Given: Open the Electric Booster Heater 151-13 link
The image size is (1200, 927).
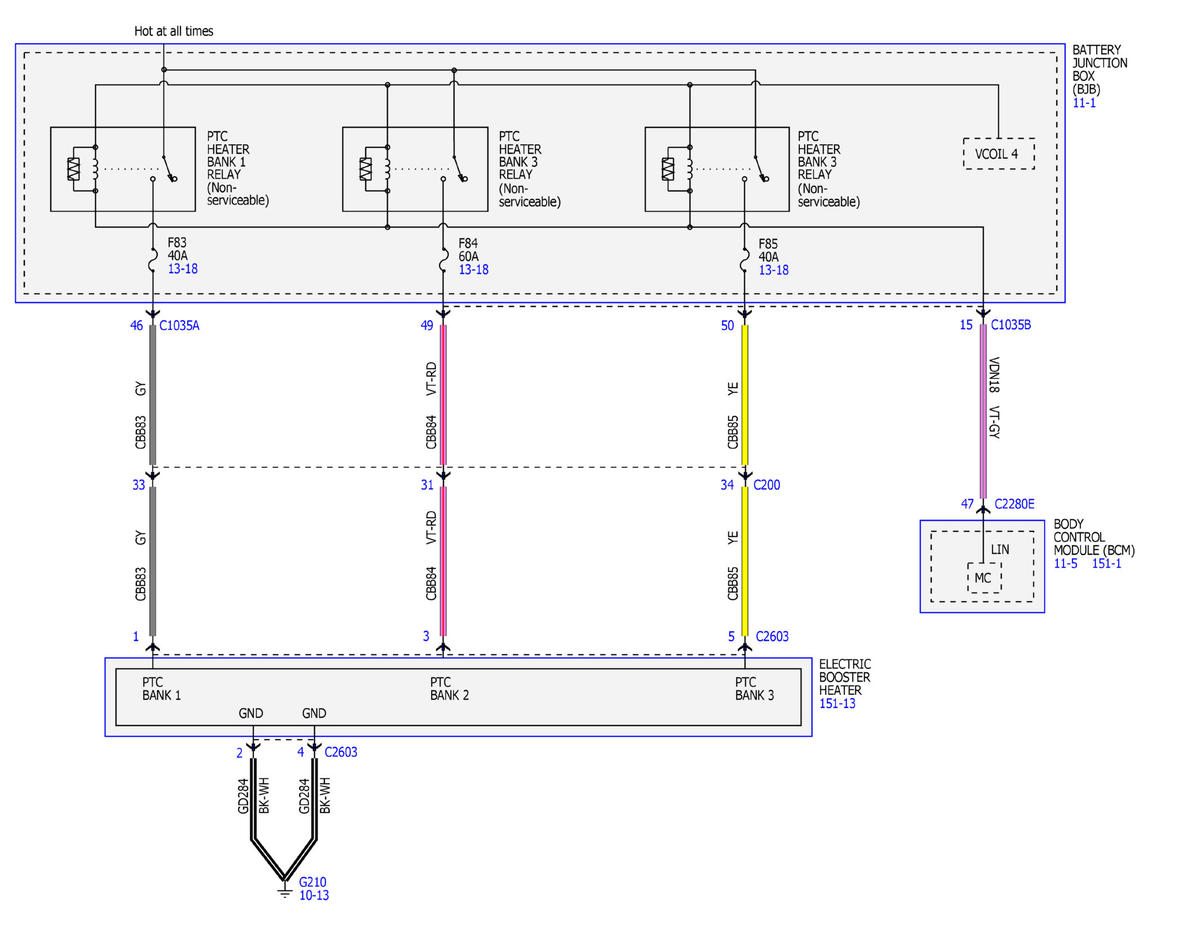Looking at the screenshot, I should coord(837,704).
